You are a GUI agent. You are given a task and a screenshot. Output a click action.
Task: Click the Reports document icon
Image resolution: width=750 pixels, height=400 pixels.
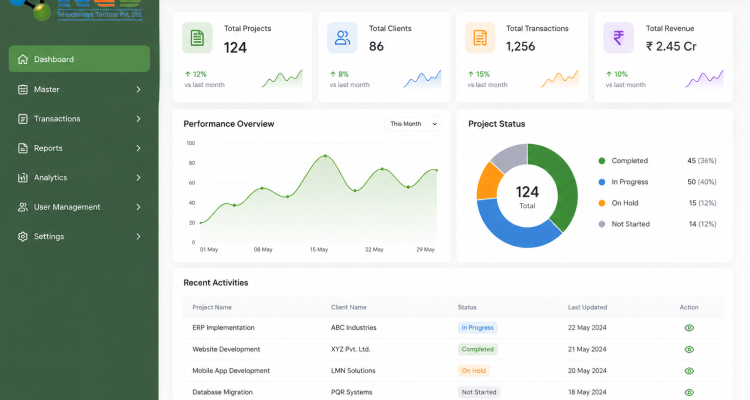coord(22,148)
